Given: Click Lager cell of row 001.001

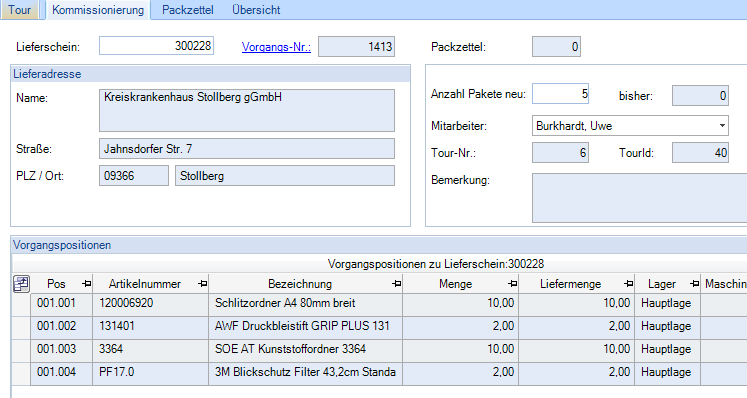Looking at the screenshot, I should click(667, 305).
